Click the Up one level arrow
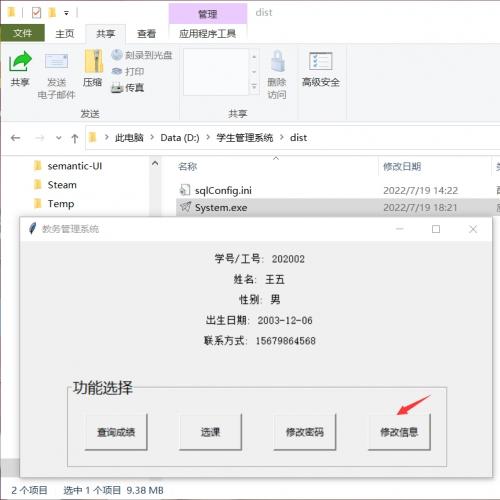This screenshot has width=500, height=500. coord(75,138)
